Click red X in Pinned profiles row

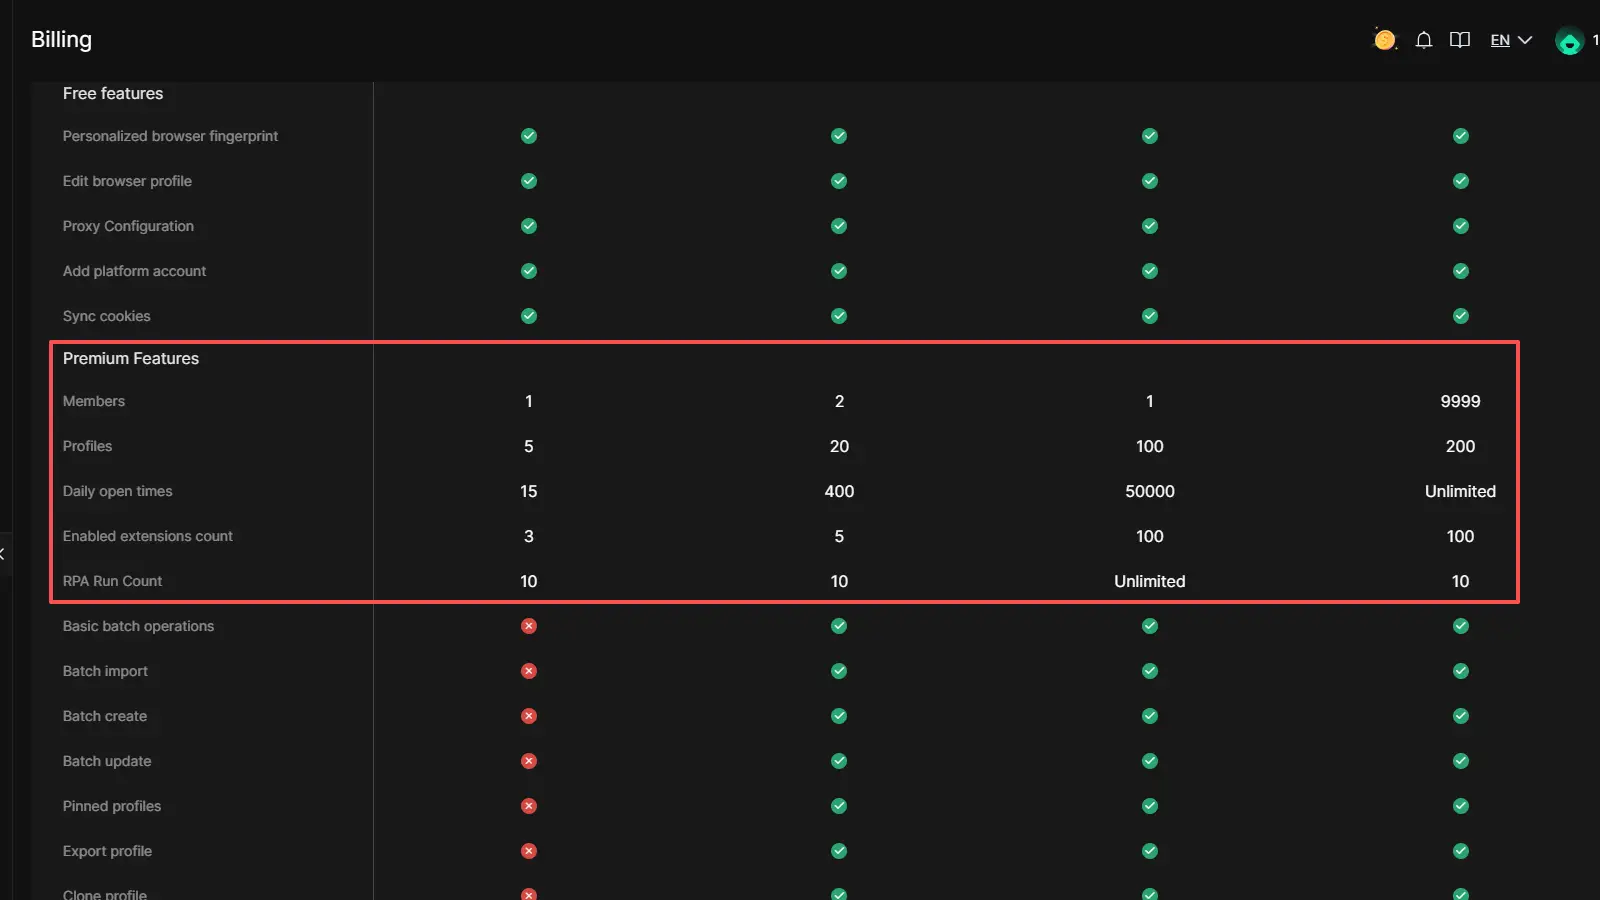529,806
